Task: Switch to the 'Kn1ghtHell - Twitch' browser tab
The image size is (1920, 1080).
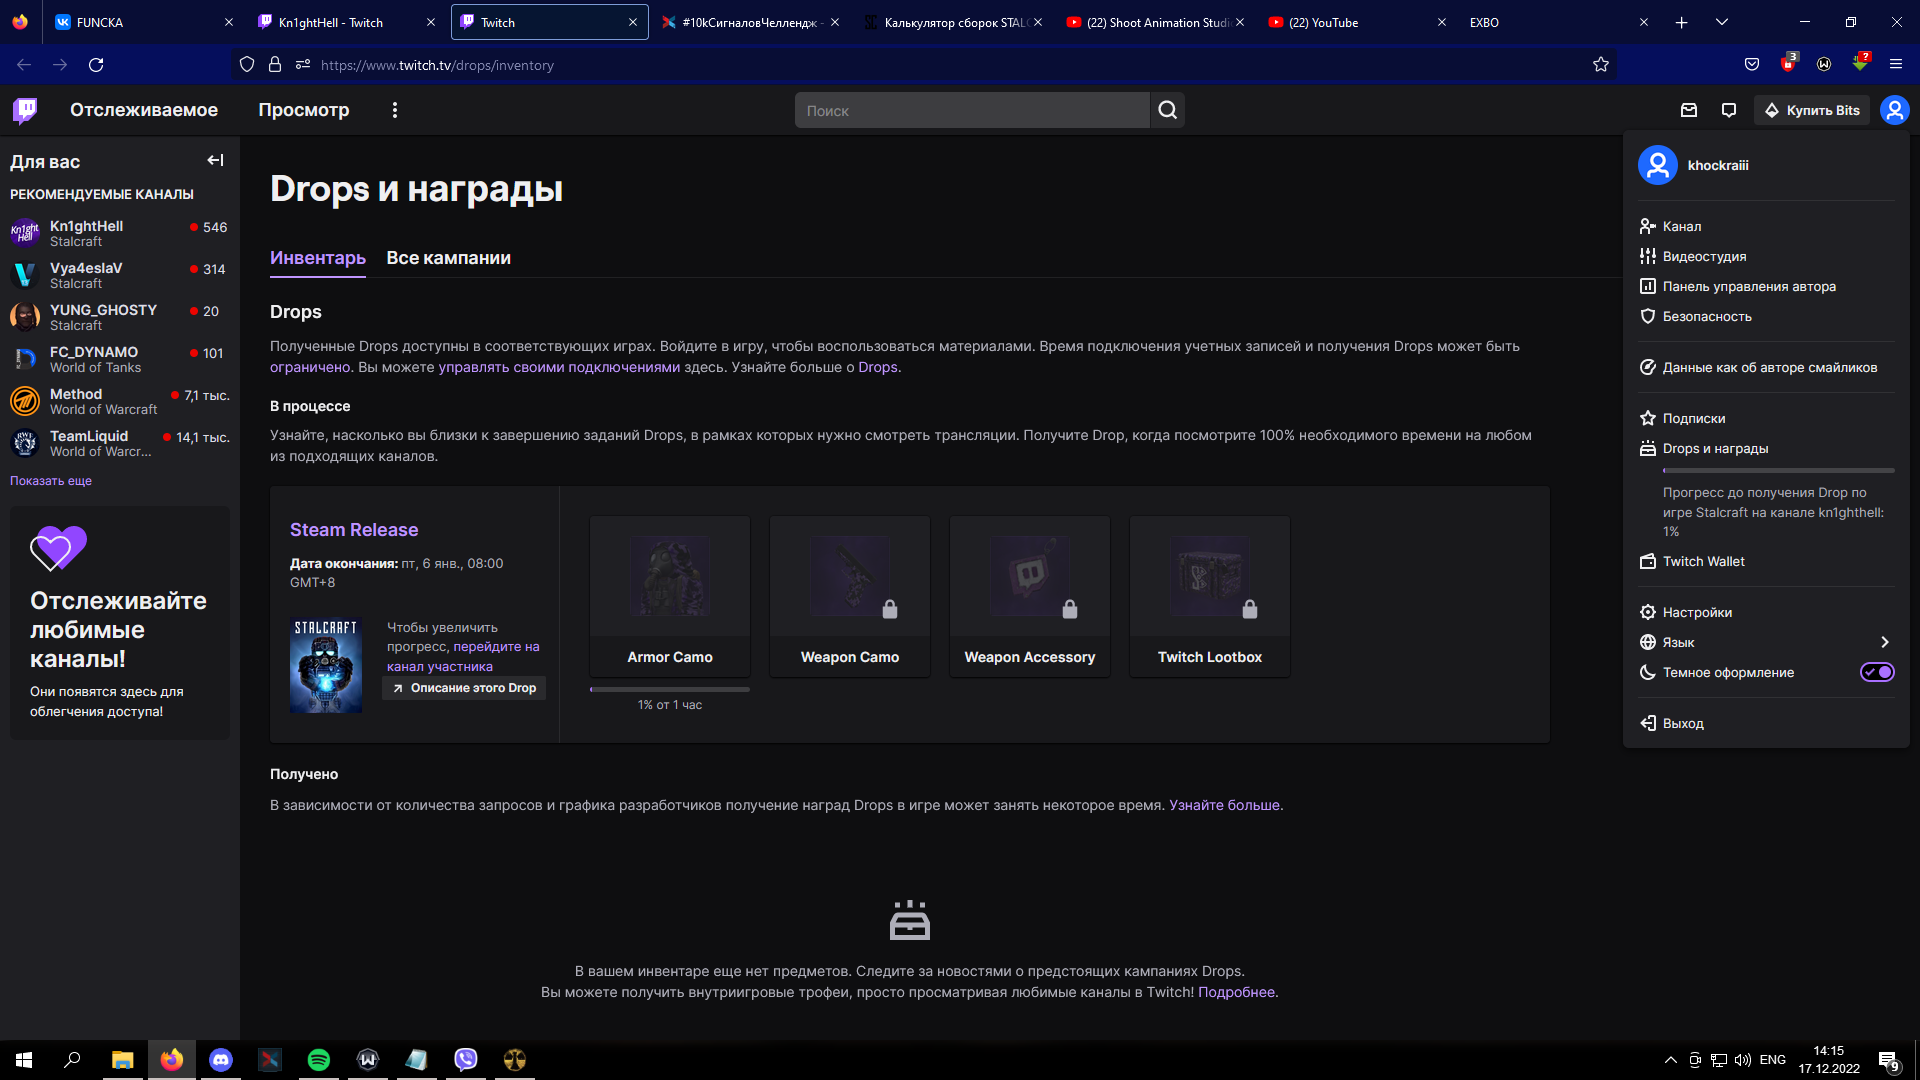Action: click(346, 22)
